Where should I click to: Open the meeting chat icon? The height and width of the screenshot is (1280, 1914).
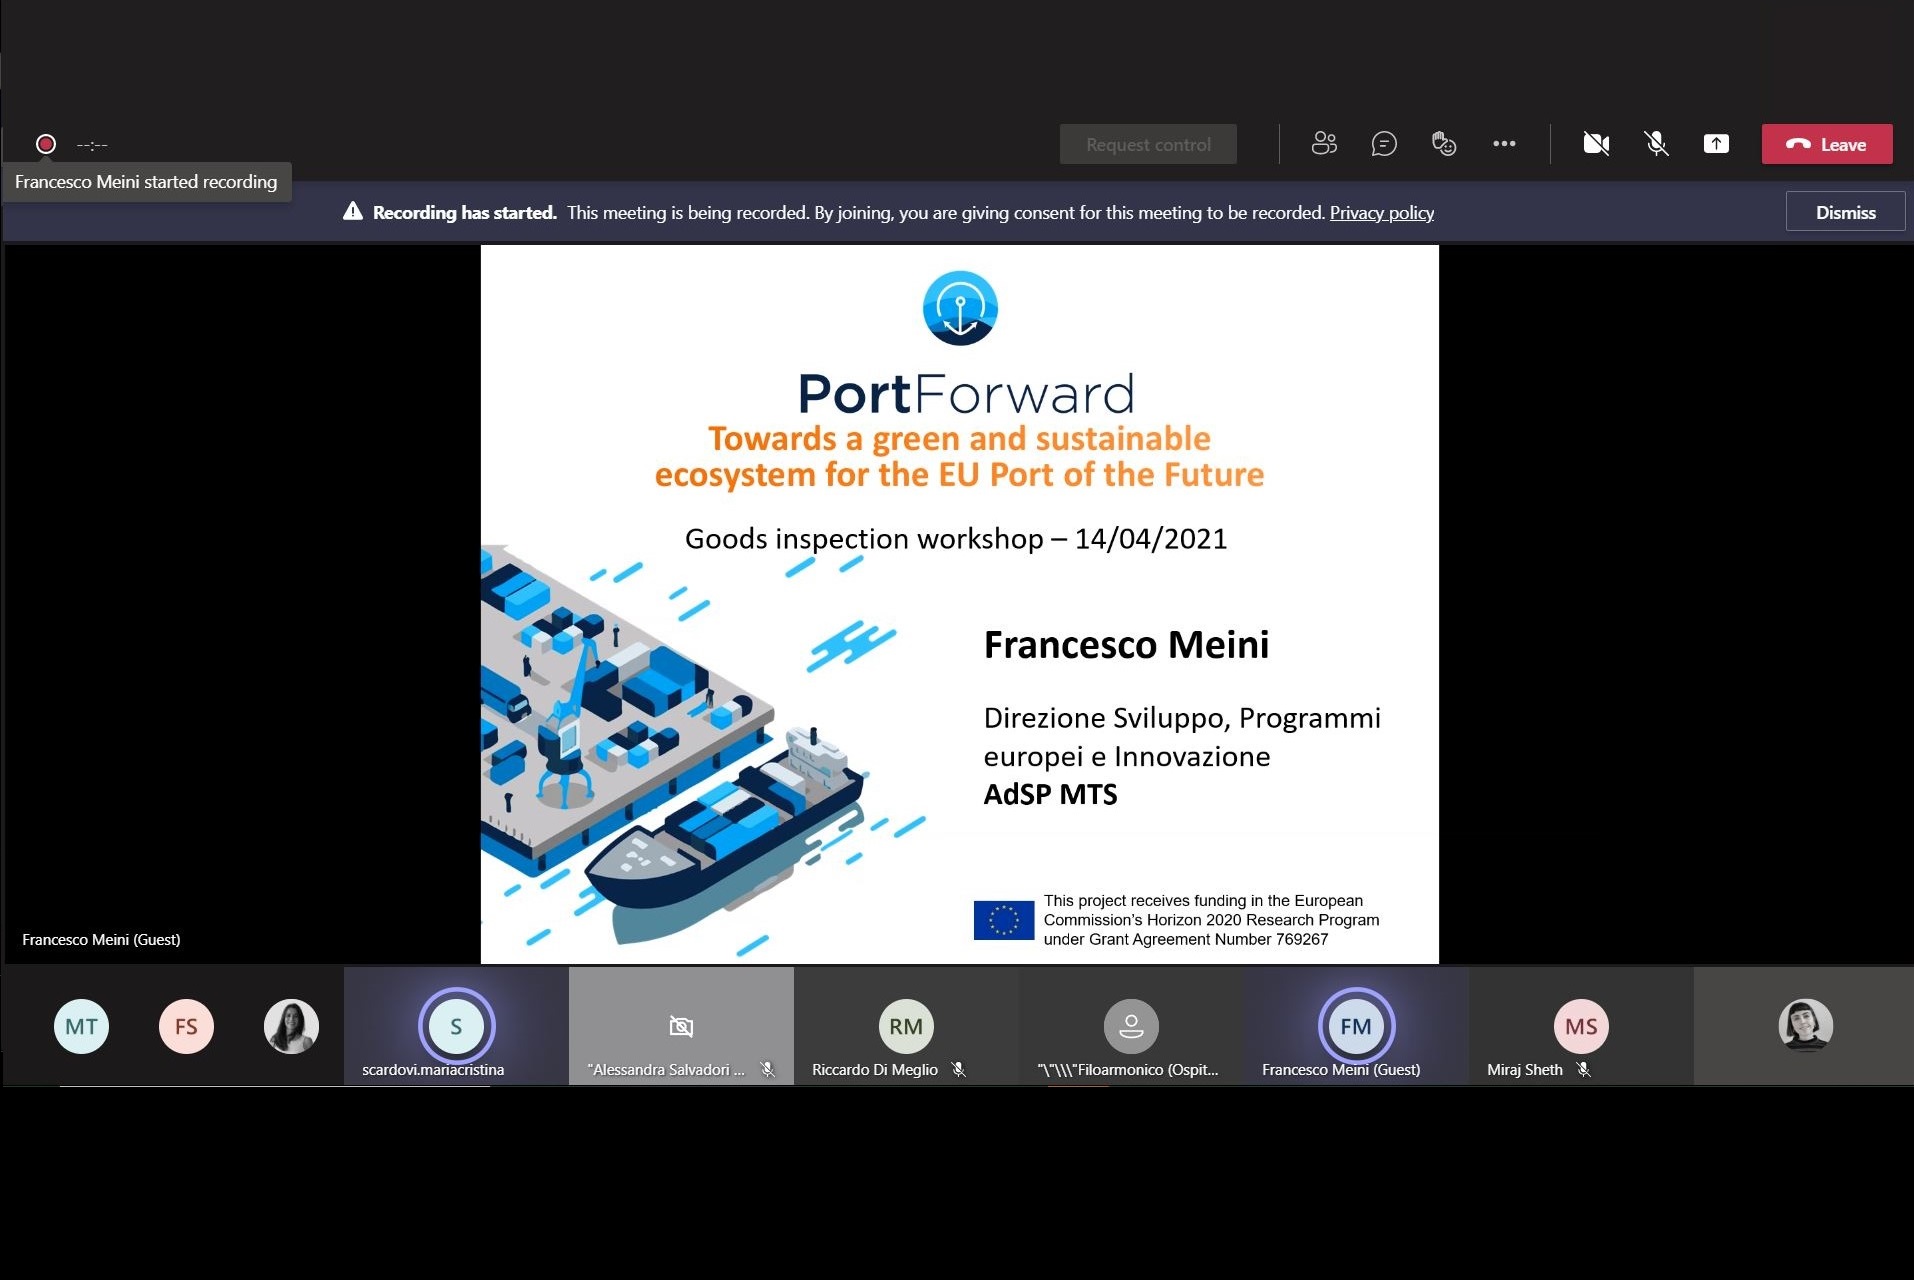point(1384,144)
